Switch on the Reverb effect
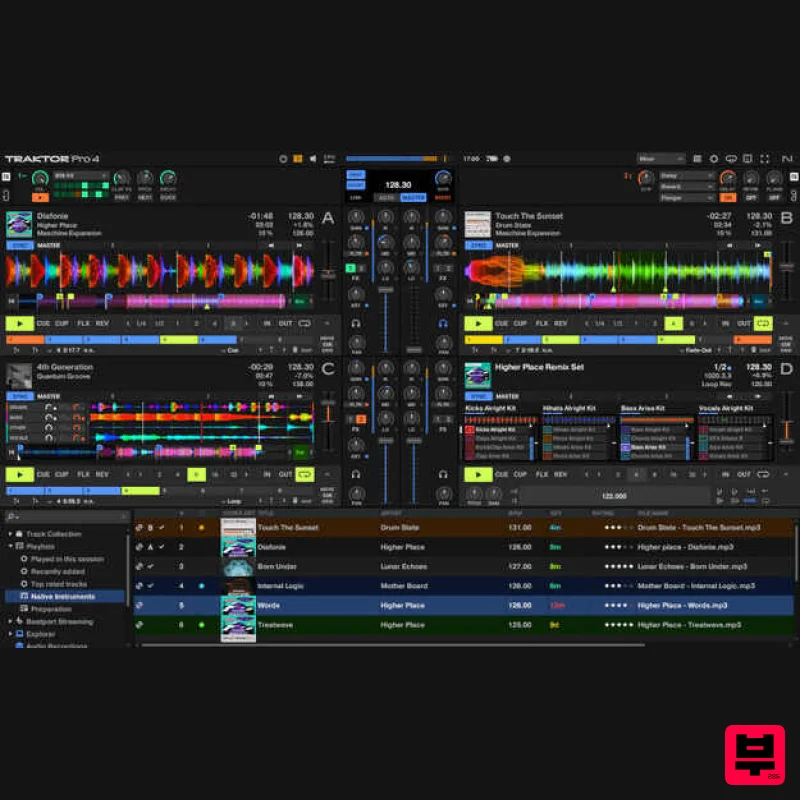Viewport: 800px width, 800px height. coord(752,197)
